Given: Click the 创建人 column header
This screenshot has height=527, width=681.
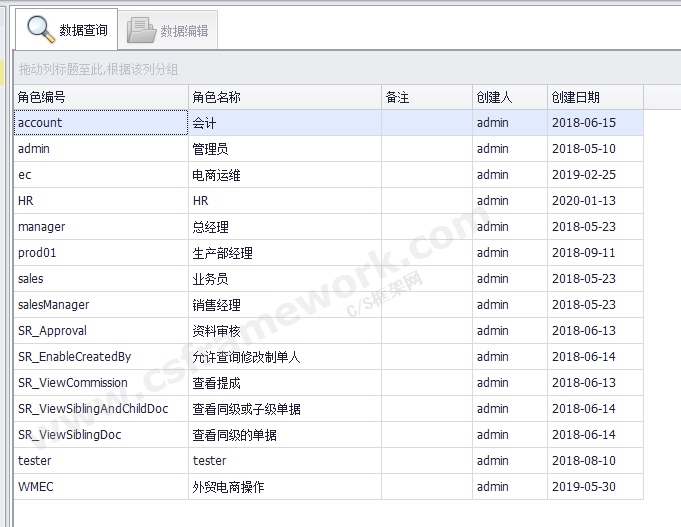Looking at the screenshot, I should (x=510, y=97).
